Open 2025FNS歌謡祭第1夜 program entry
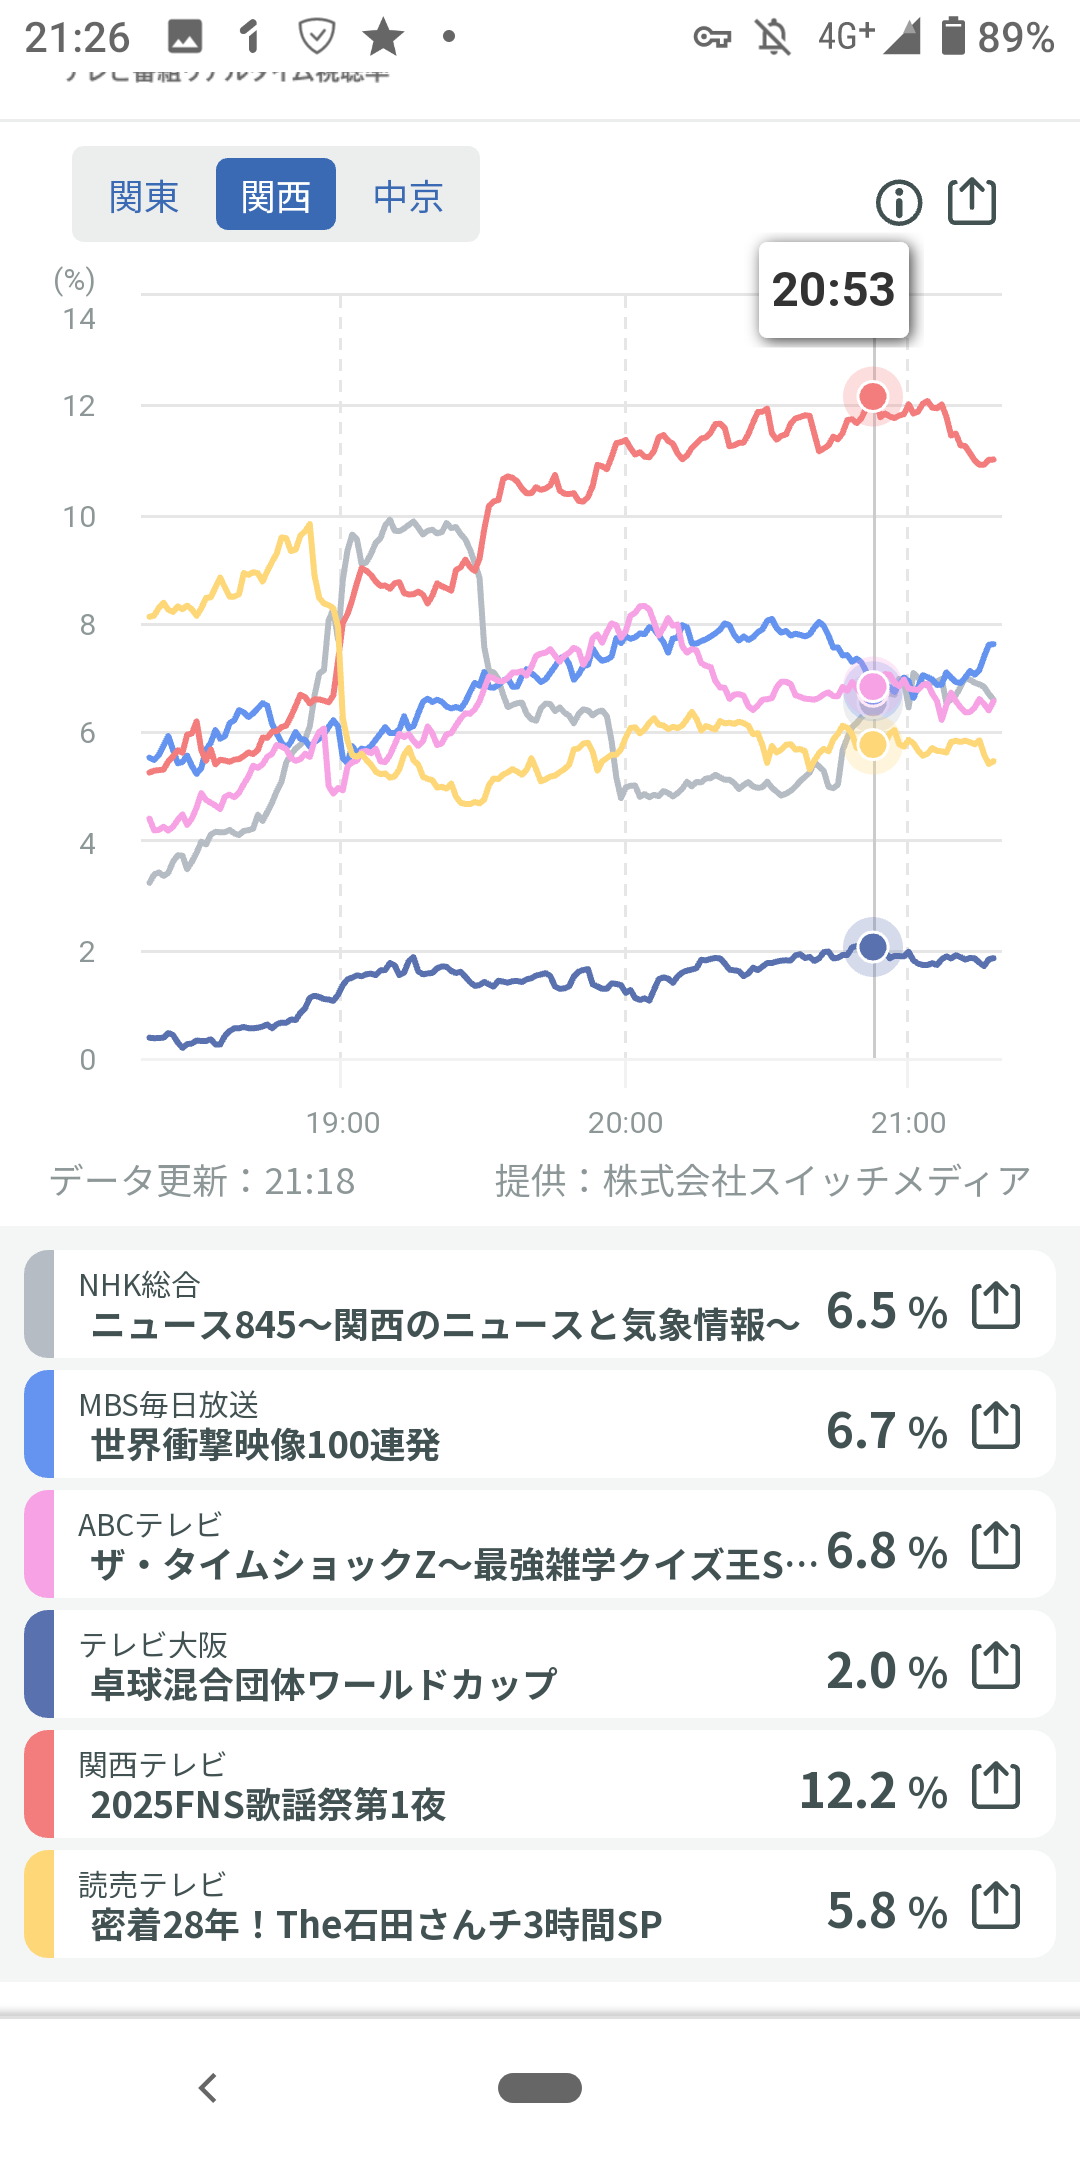 coord(268,1805)
